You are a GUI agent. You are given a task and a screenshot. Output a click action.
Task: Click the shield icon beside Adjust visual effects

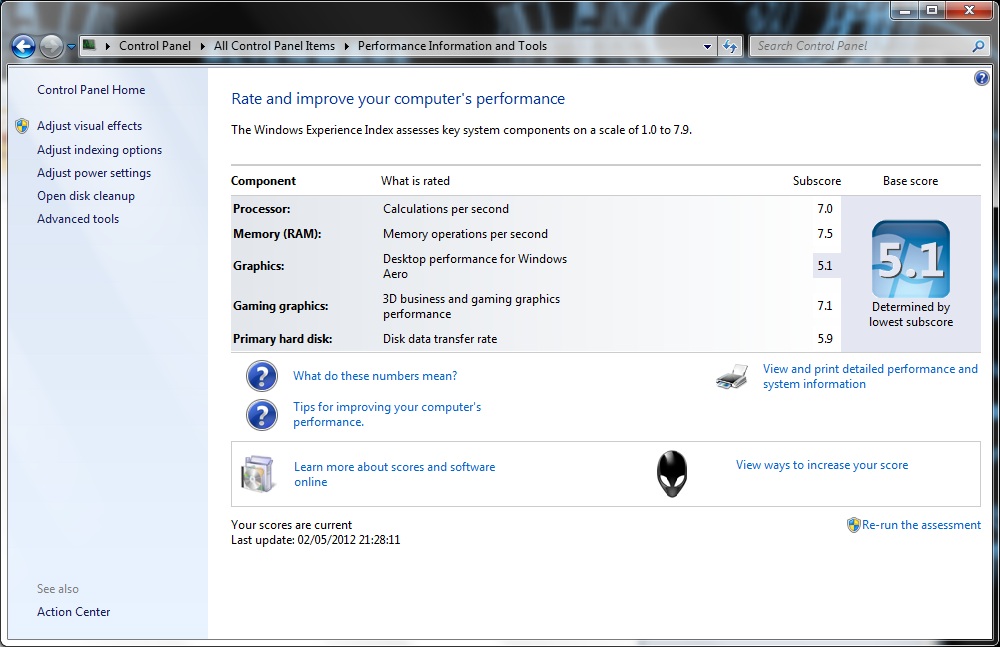pos(22,126)
